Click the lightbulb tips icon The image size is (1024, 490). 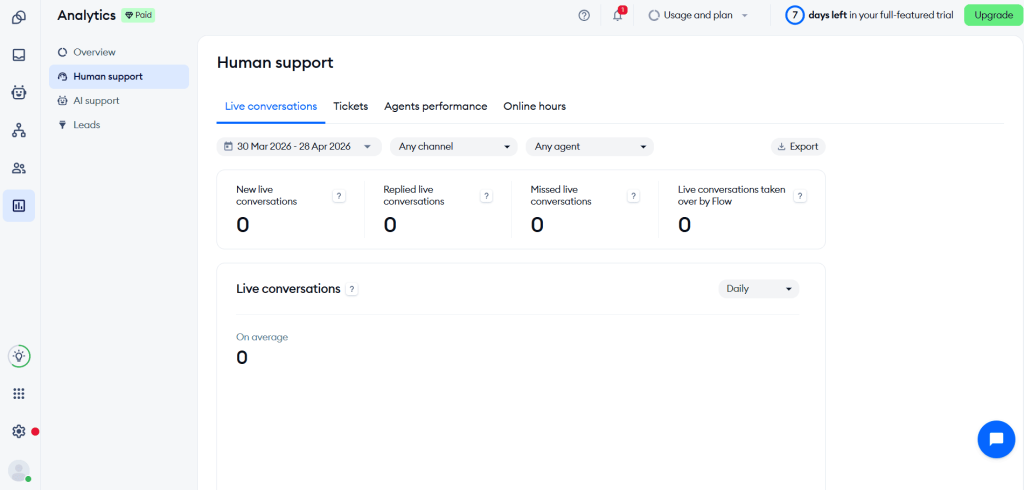click(19, 356)
